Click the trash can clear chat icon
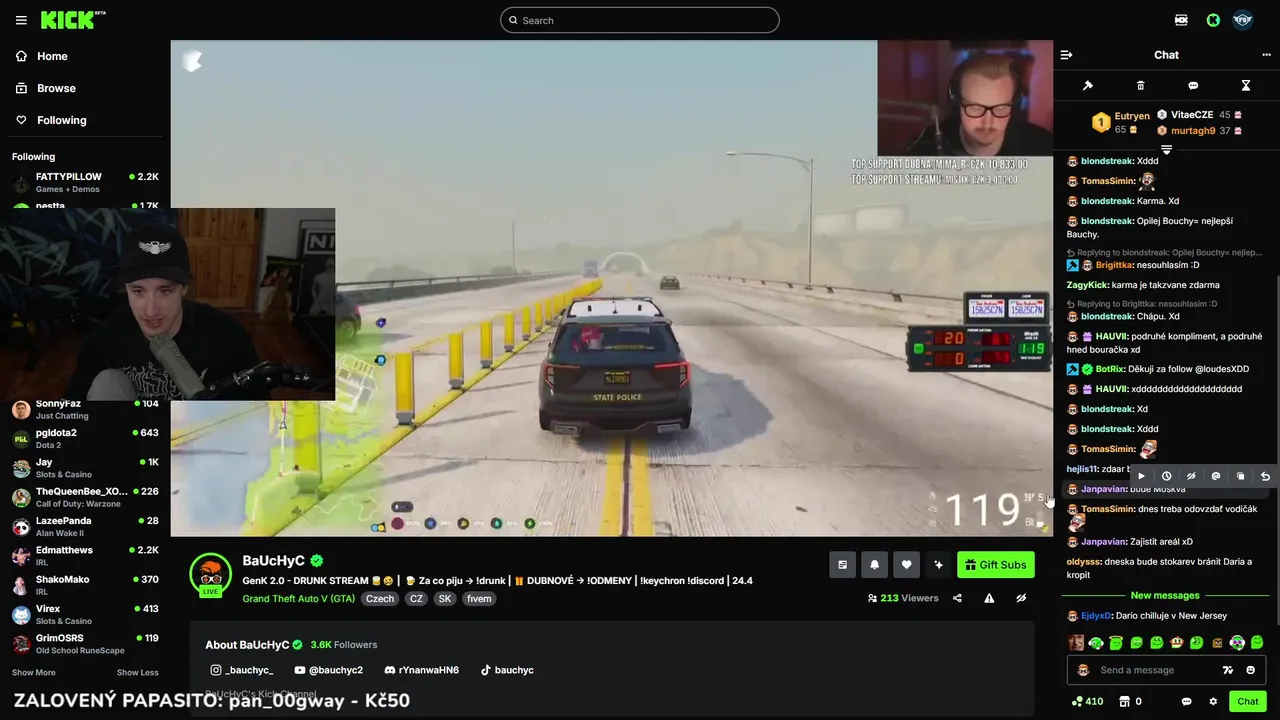This screenshot has height=720, width=1280. (1141, 86)
